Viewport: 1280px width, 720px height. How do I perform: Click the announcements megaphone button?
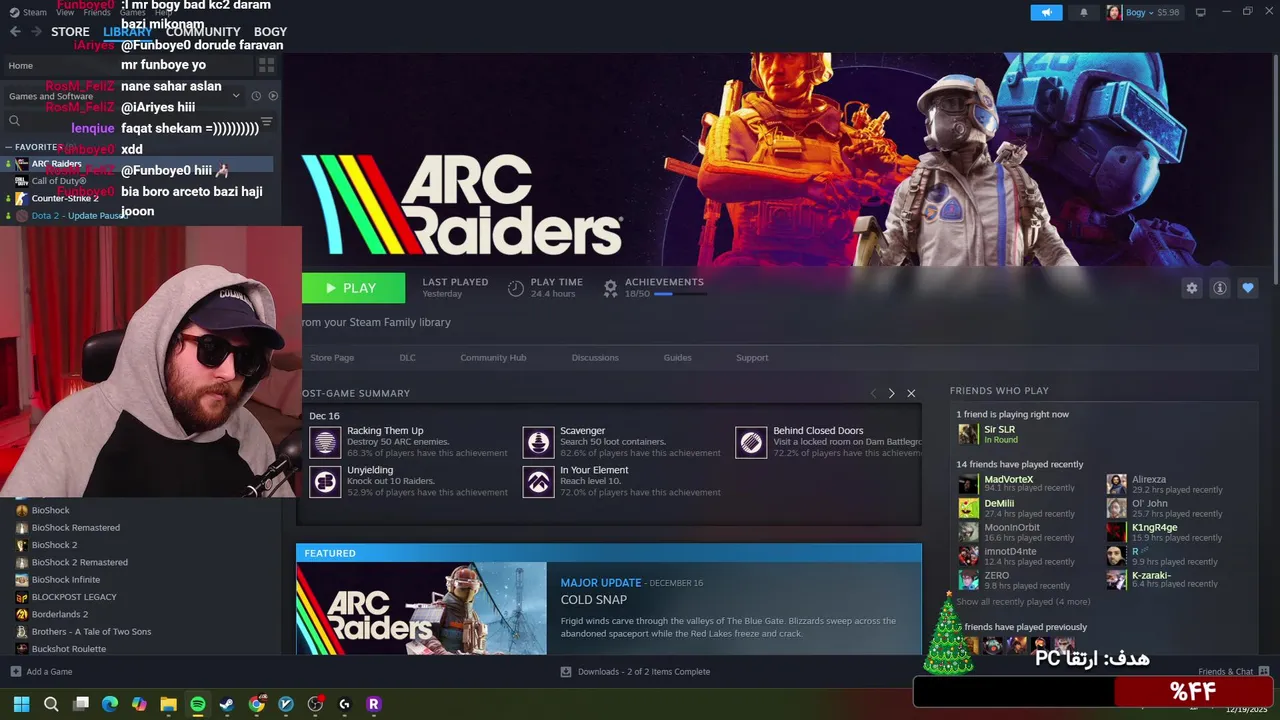1046,12
